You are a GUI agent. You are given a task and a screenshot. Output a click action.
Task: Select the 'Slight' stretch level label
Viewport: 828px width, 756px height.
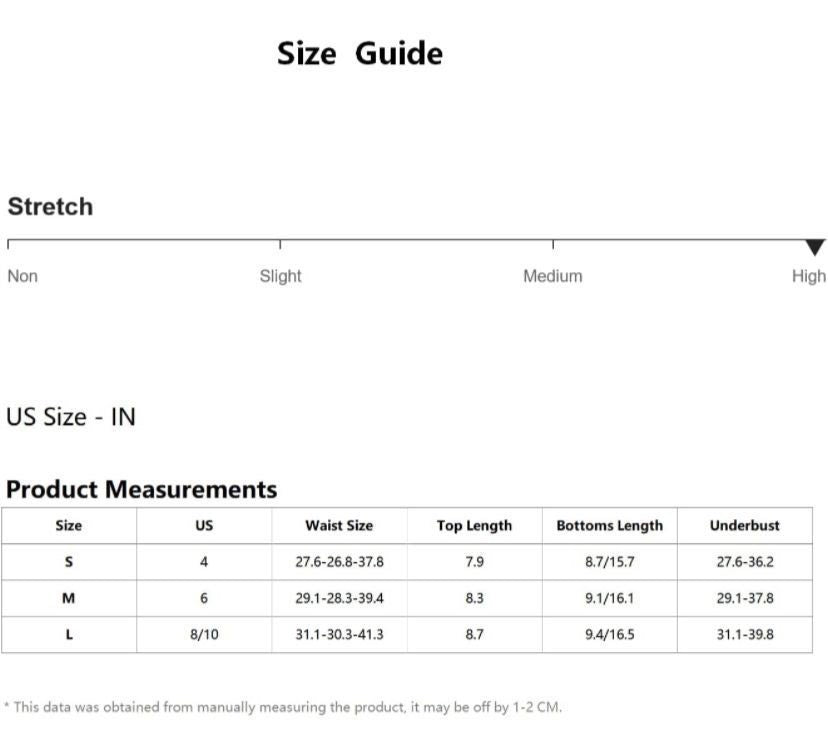pos(280,276)
